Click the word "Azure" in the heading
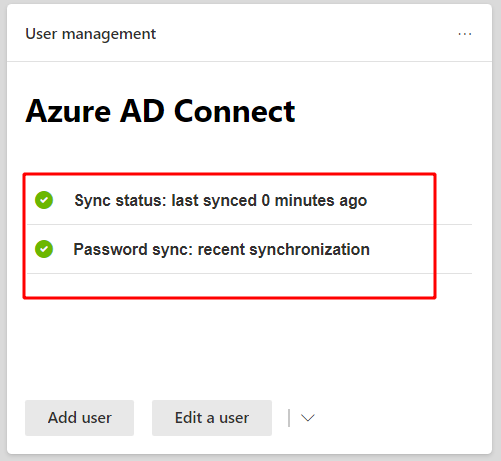The height and width of the screenshot is (461, 501). pyautogui.click(x=68, y=111)
